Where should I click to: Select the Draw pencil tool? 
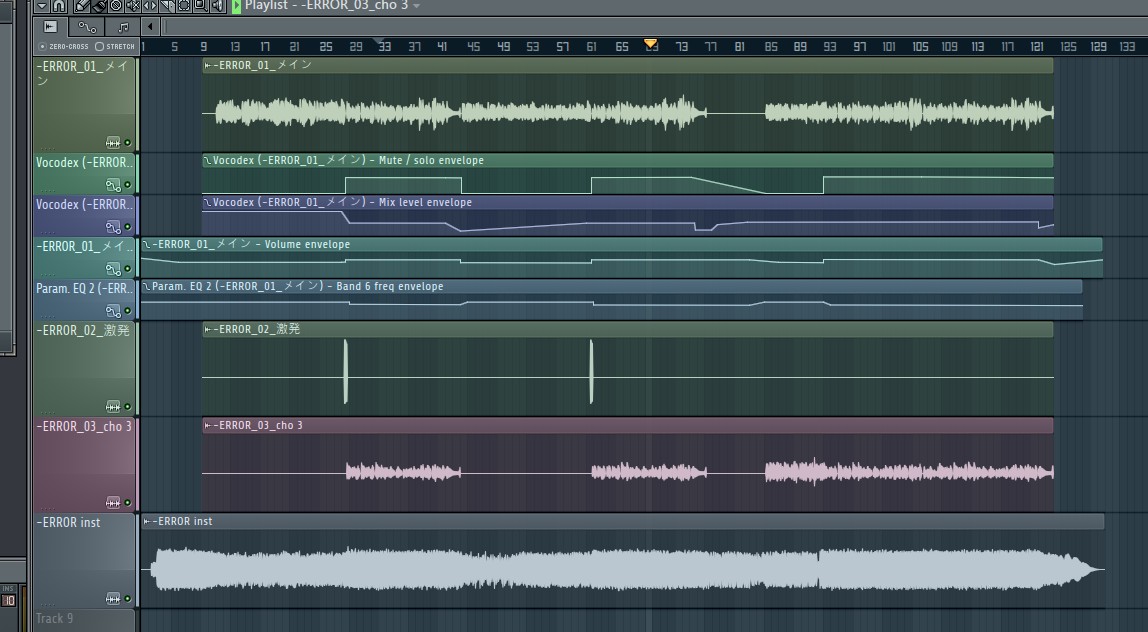[x=82, y=6]
